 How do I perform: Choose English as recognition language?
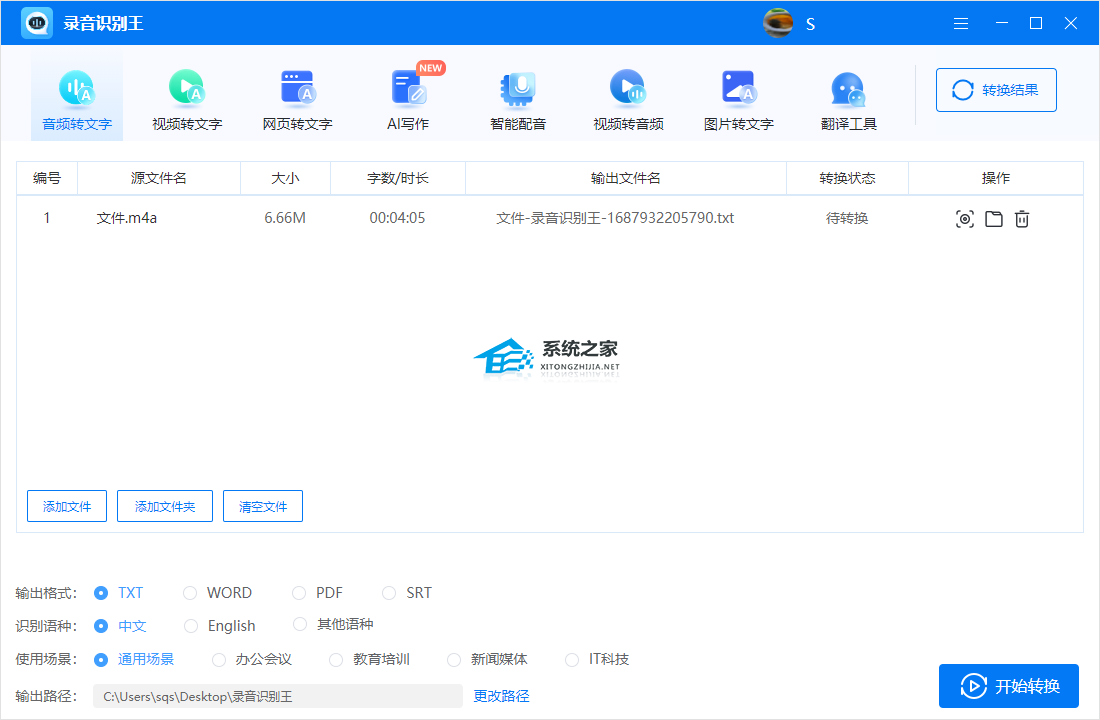coord(192,626)
